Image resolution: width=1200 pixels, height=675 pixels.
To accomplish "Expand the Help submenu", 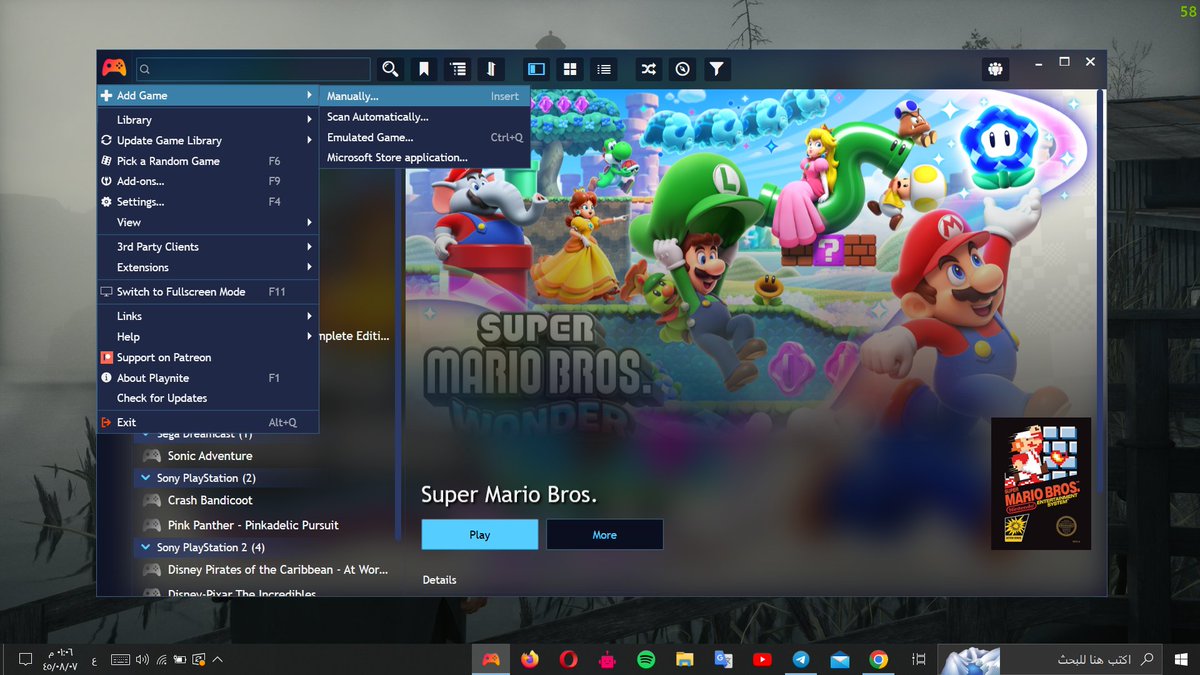I will coord(208,337).
